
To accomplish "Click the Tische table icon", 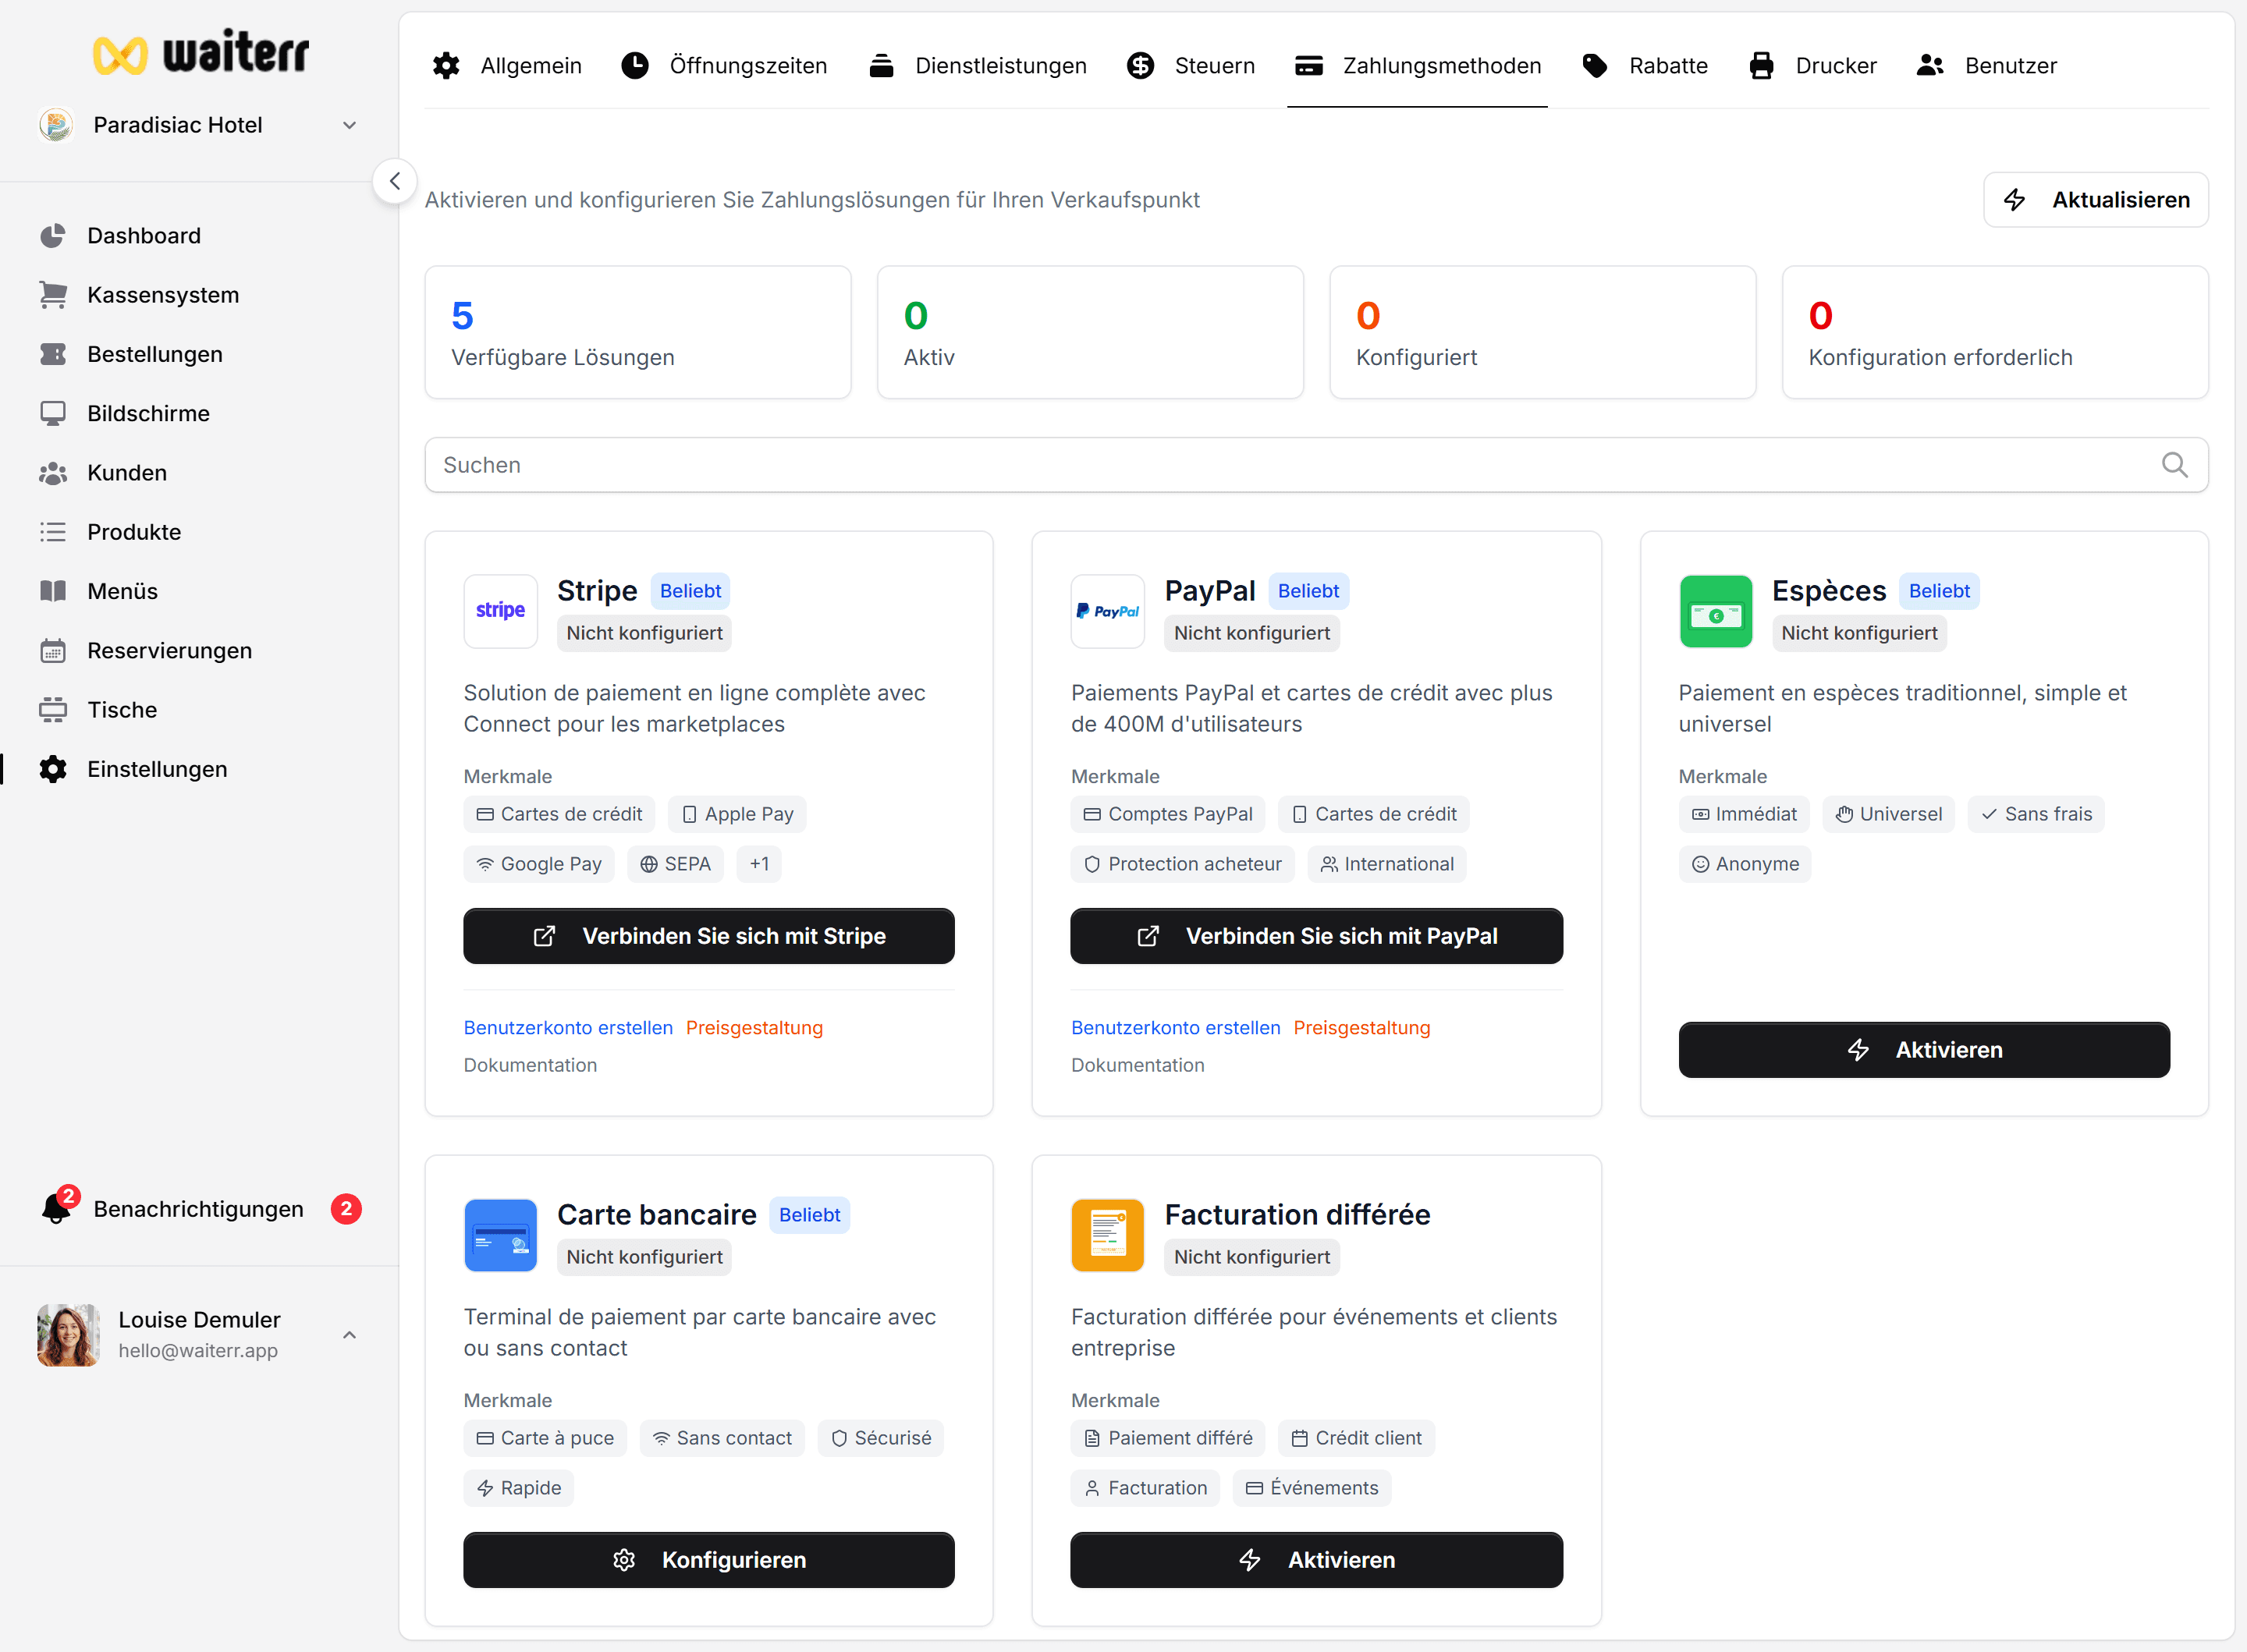I will [53, 710].
